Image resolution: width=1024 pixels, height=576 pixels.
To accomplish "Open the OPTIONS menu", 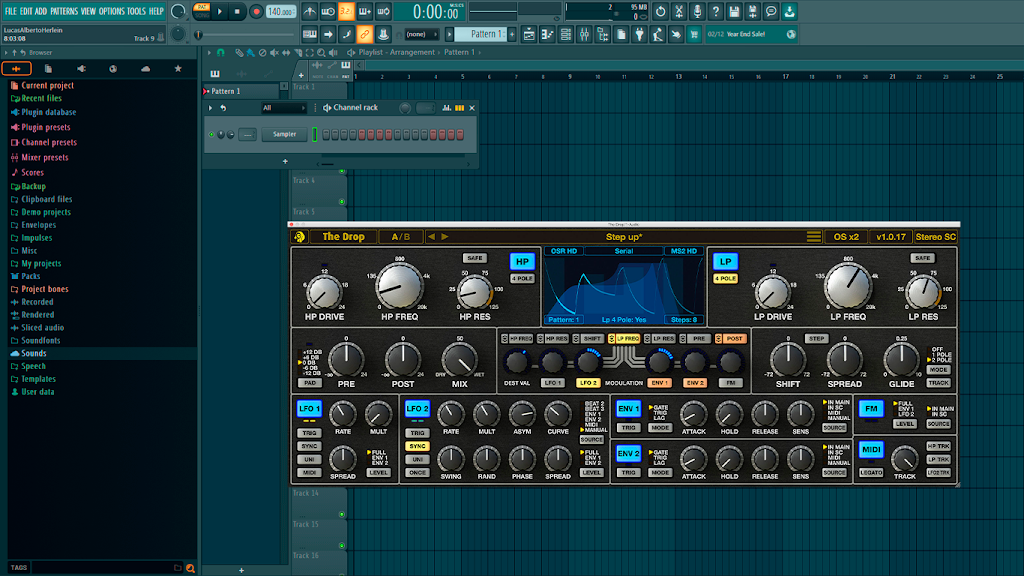I will click(111, 11).
